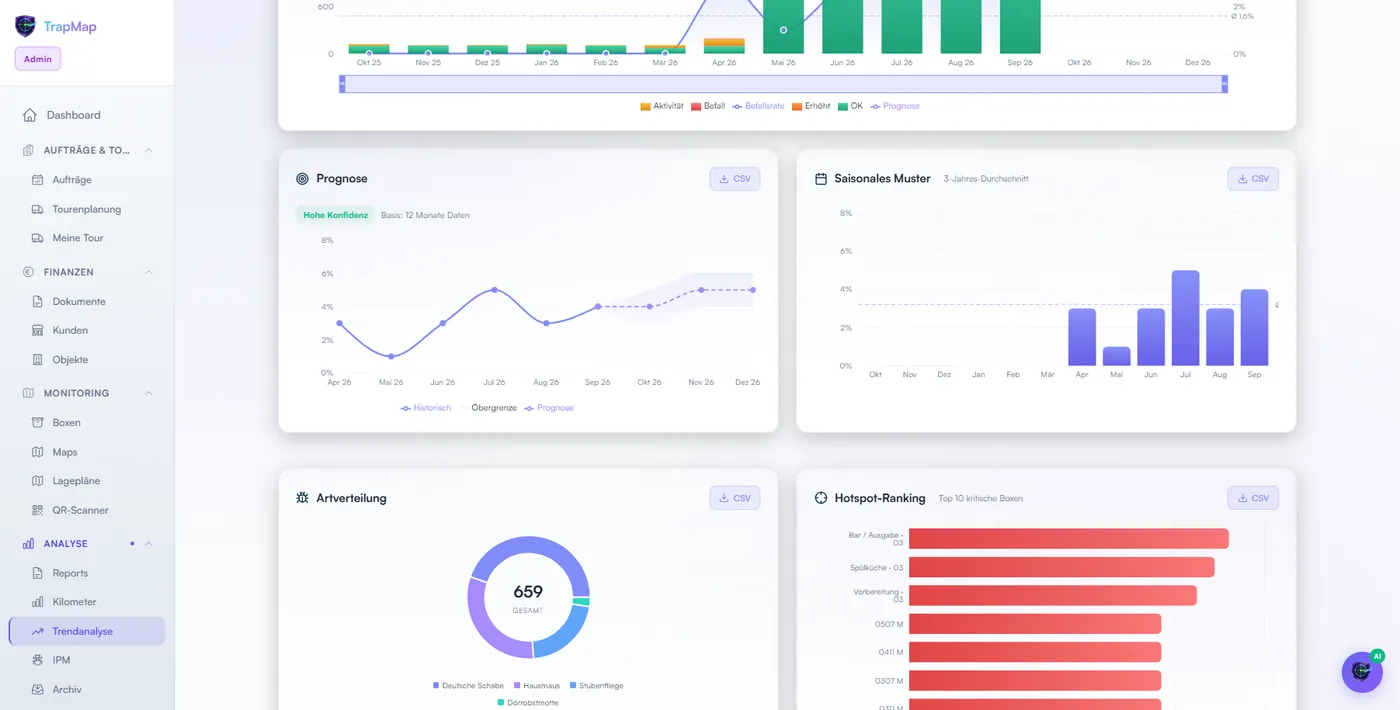
Task: Toggle Hausmaus in Artverteilung legend
Action: click(x=538, y=686)
